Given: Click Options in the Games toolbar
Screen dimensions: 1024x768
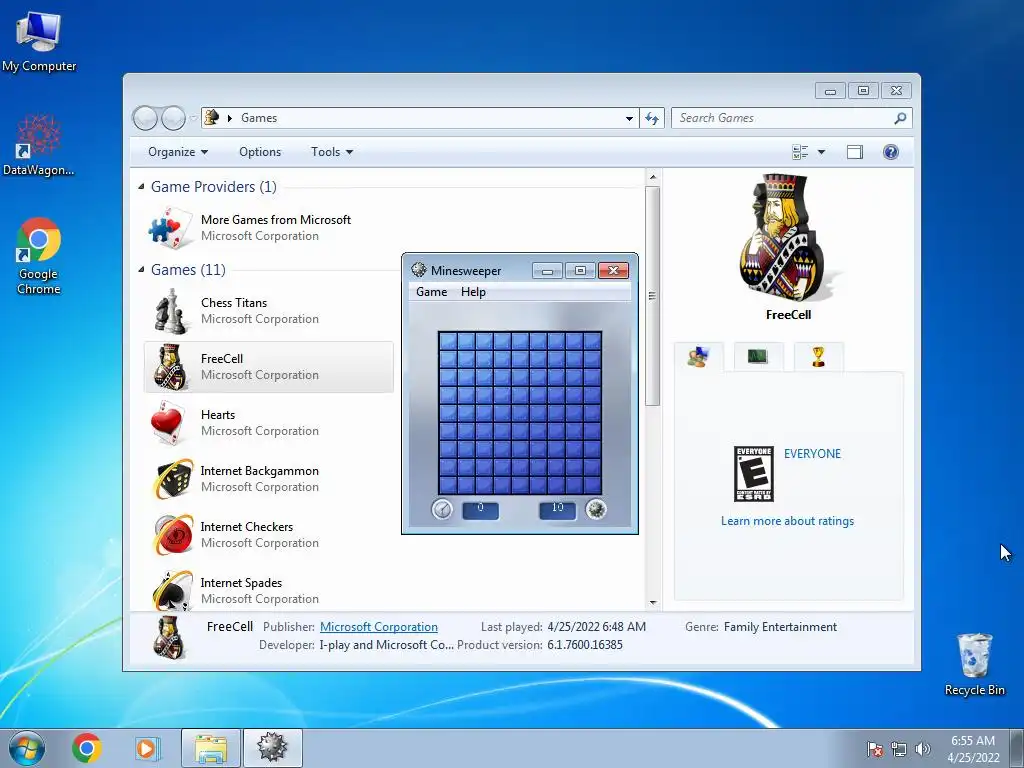Looking at the screenshot, I should coord(260,152).
